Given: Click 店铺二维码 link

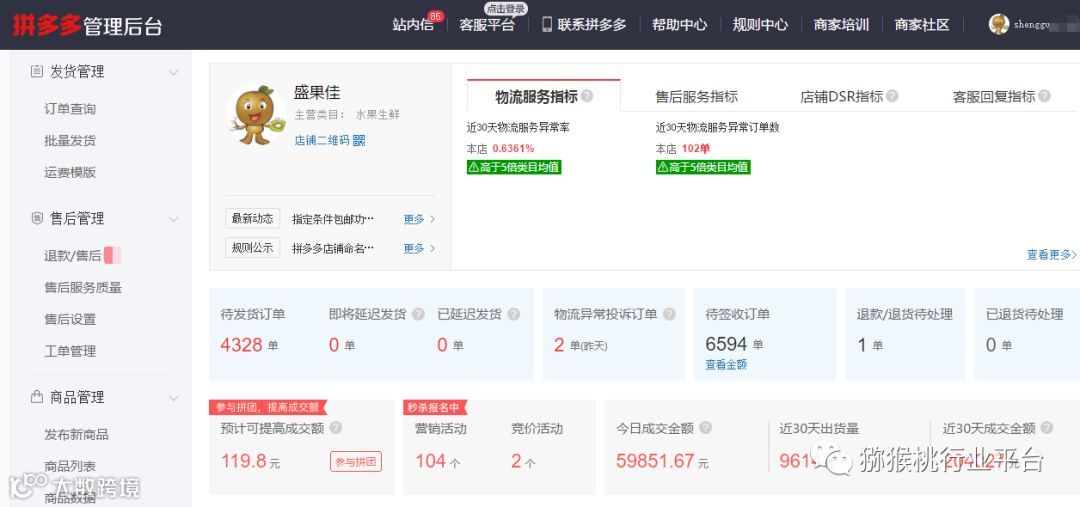Looking at the screenshot, I should click(322, 141).
